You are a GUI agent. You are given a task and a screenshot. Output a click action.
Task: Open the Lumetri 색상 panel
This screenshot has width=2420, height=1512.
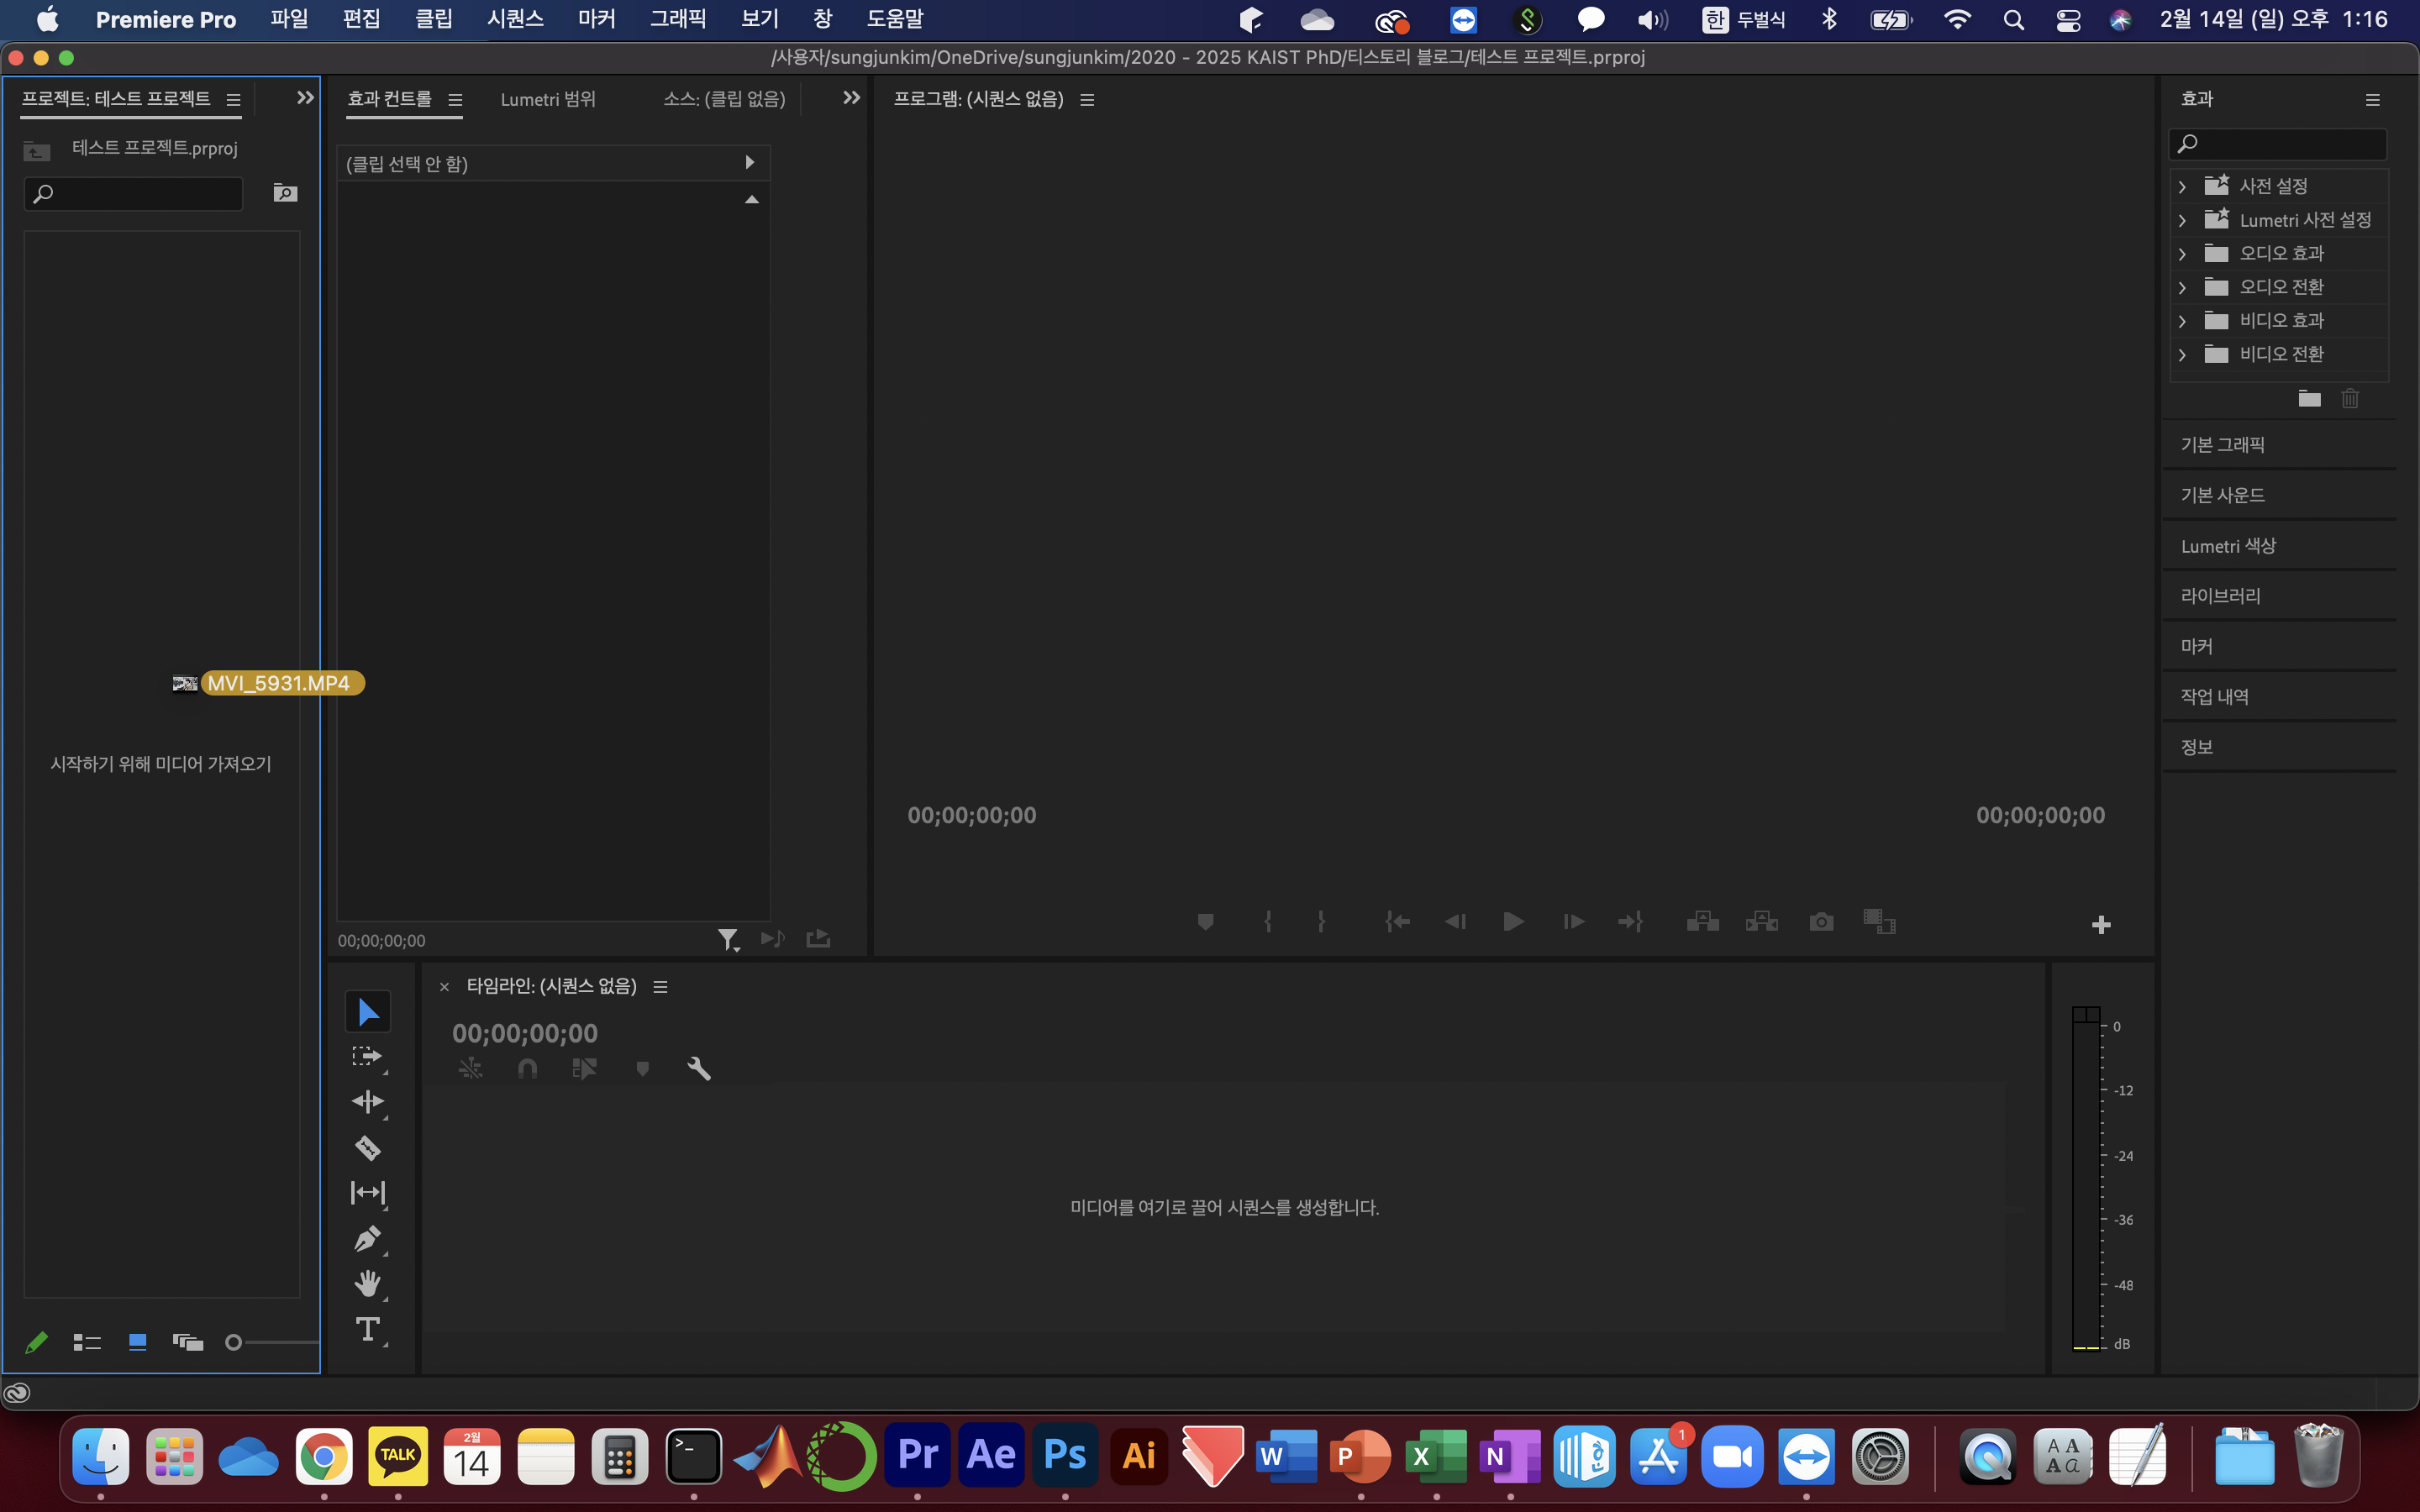tap(2228, 546)
